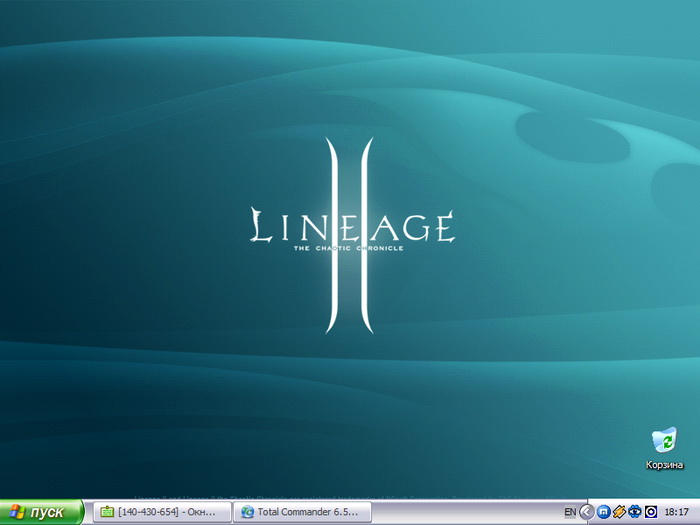Click the Total Commander taskbar button icon

point(247,512)
